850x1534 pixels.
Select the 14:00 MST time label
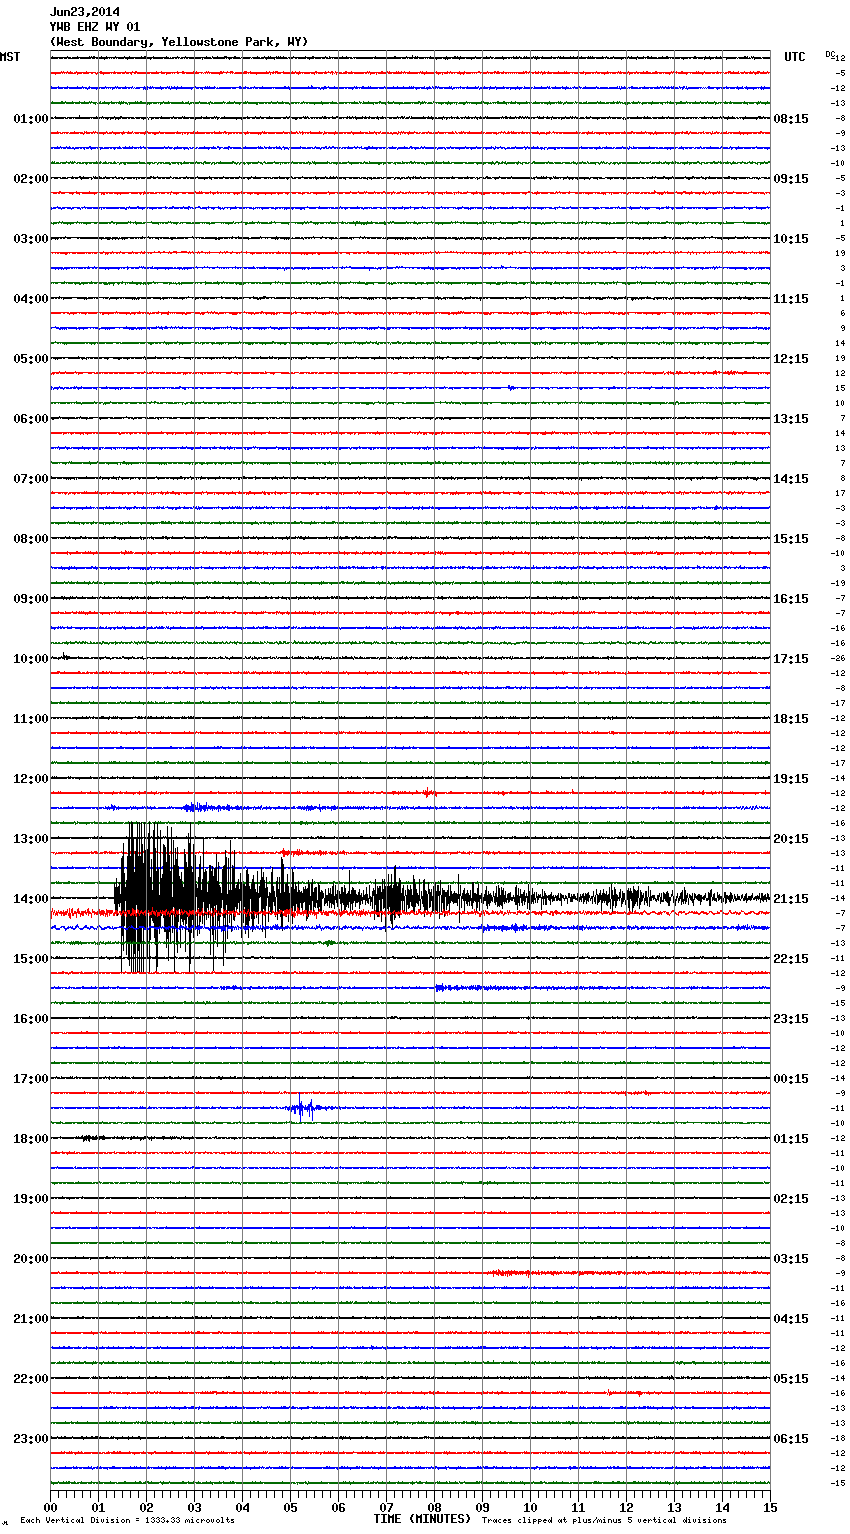click(x=31, y=899)
